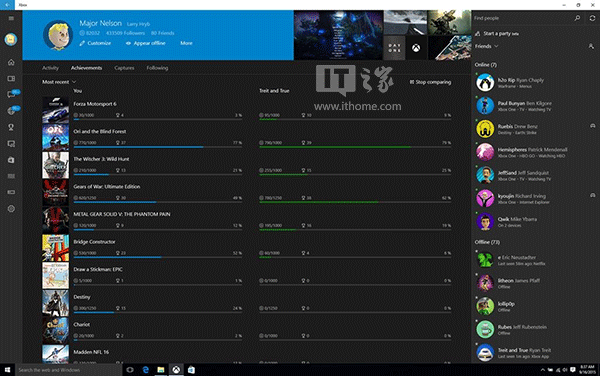This screenshot has height=376, width=600.
Task: Open the Windows Start button
Action: click(7, 370)
